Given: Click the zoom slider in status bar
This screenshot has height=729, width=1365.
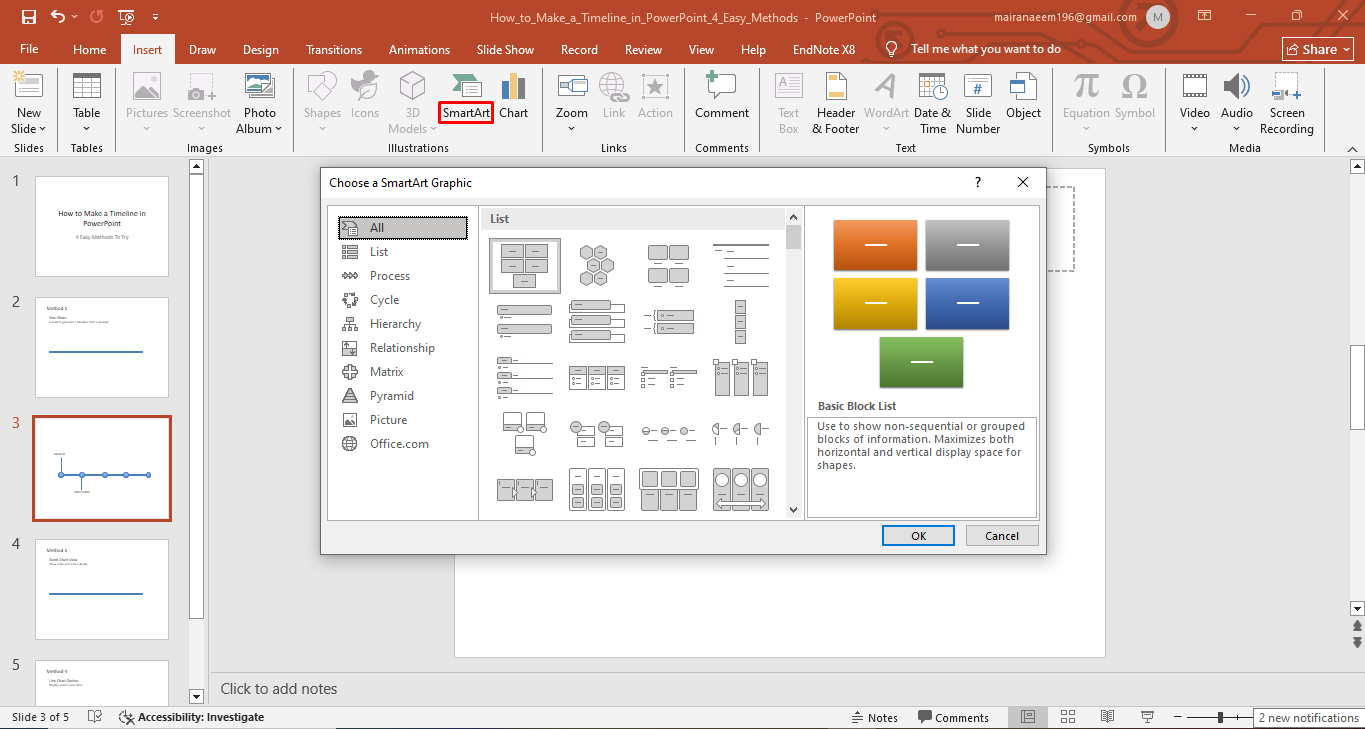Looking at the screenshot, I should pos(1219,717).
